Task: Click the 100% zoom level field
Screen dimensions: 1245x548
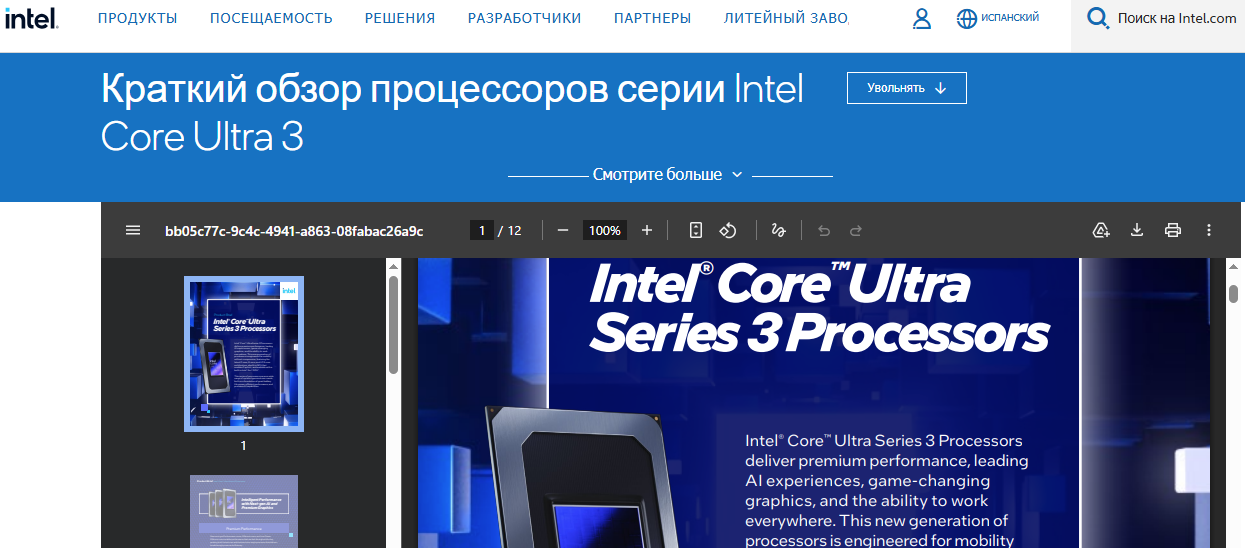Action: pyautogui.click(x=605, y=230)
